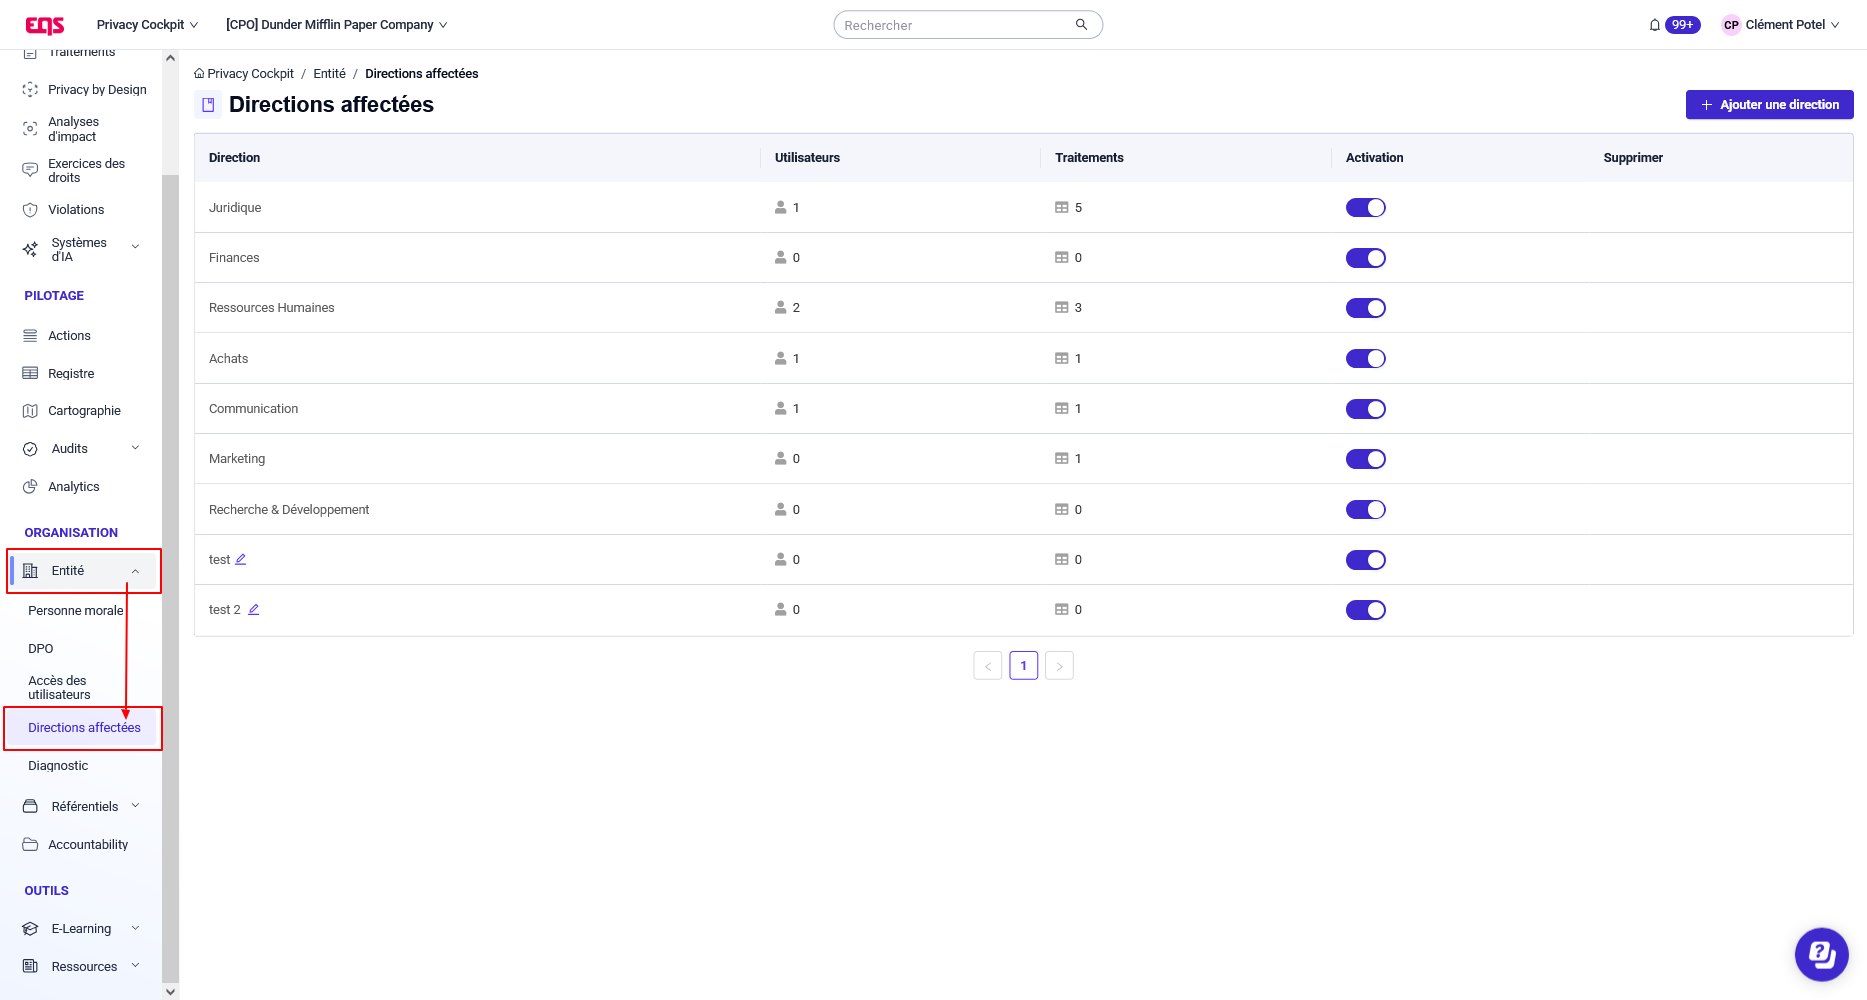This screenshot has height=1000, width=1867.
Task: Toggle activation for Finances direction
Action: (1365, 258)
